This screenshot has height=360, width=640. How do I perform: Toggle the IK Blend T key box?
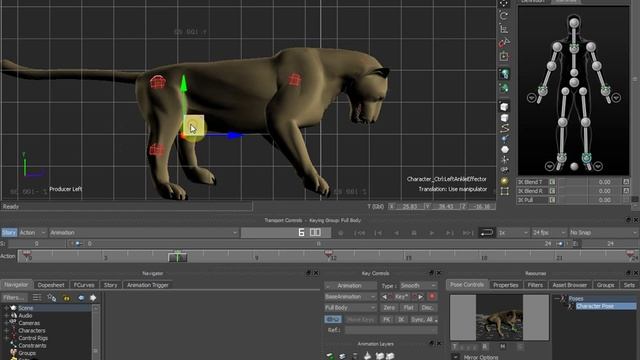tap(552, 182)
